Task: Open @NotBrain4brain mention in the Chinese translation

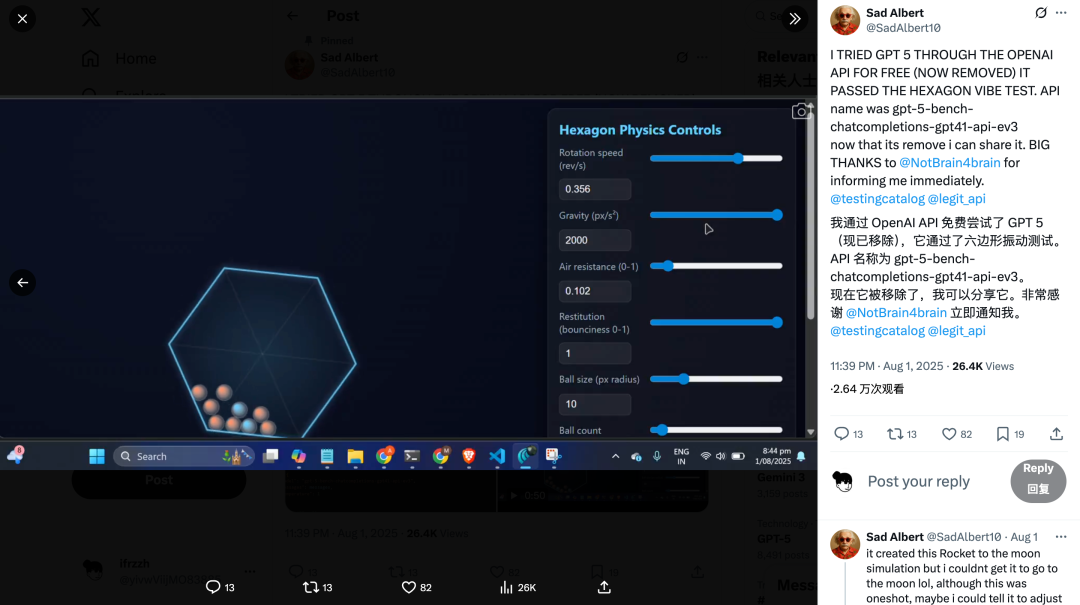Action: [x=896, y=313]
